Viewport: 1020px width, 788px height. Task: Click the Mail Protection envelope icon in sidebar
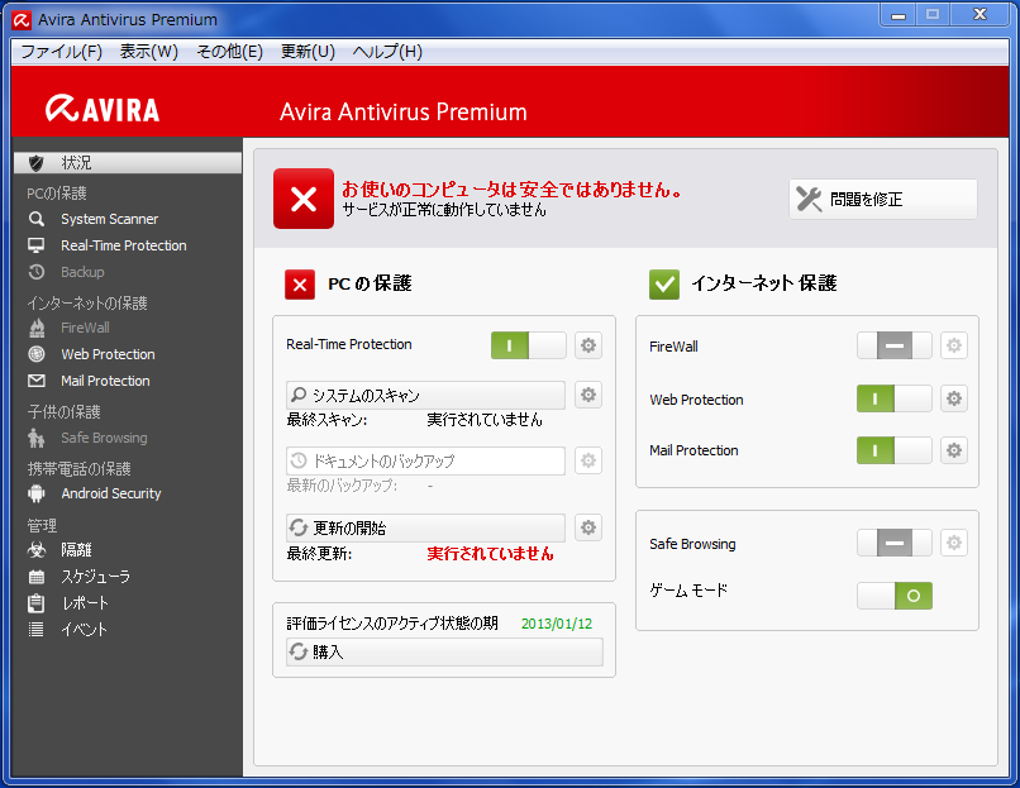[x=36, y=381]
